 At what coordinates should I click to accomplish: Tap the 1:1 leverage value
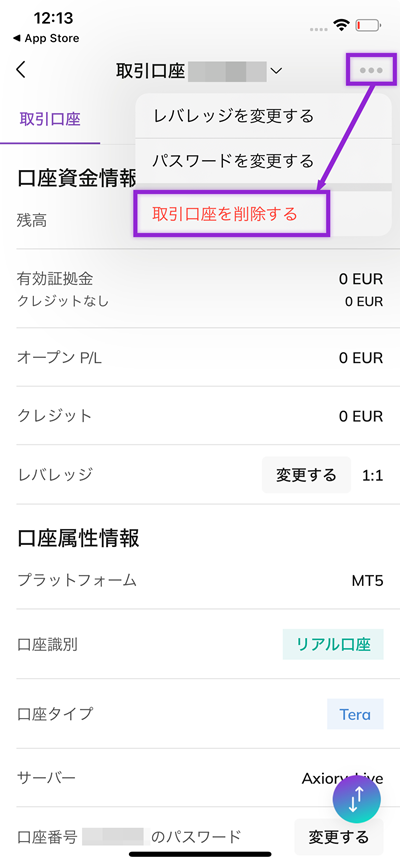point(372,475)
